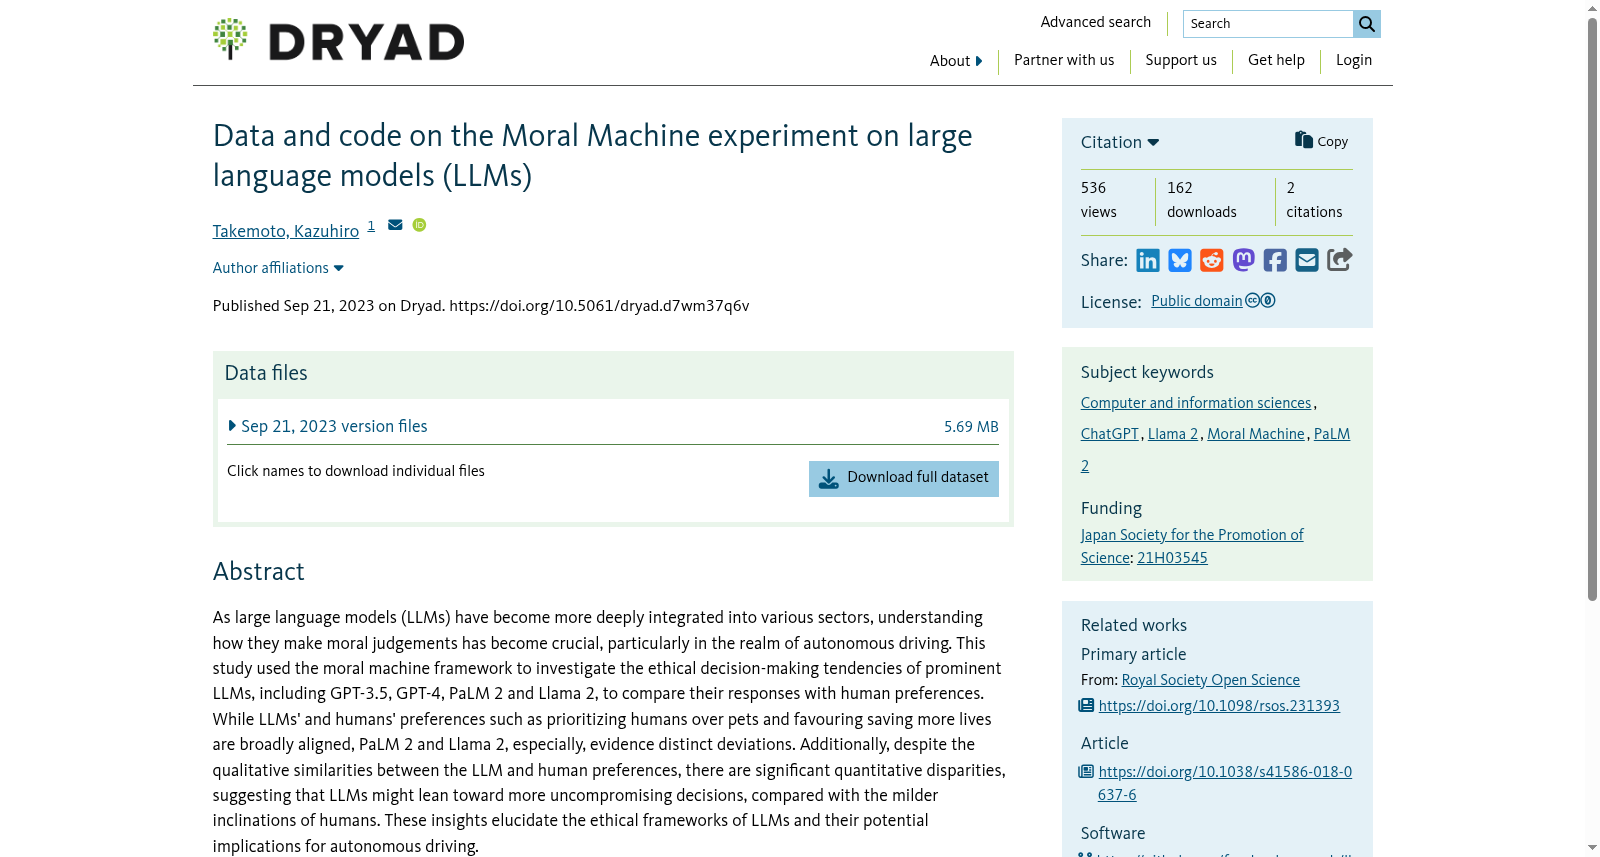1600x857 pixels.
Task: Share on Mastodon
Action: point(1244,261)
